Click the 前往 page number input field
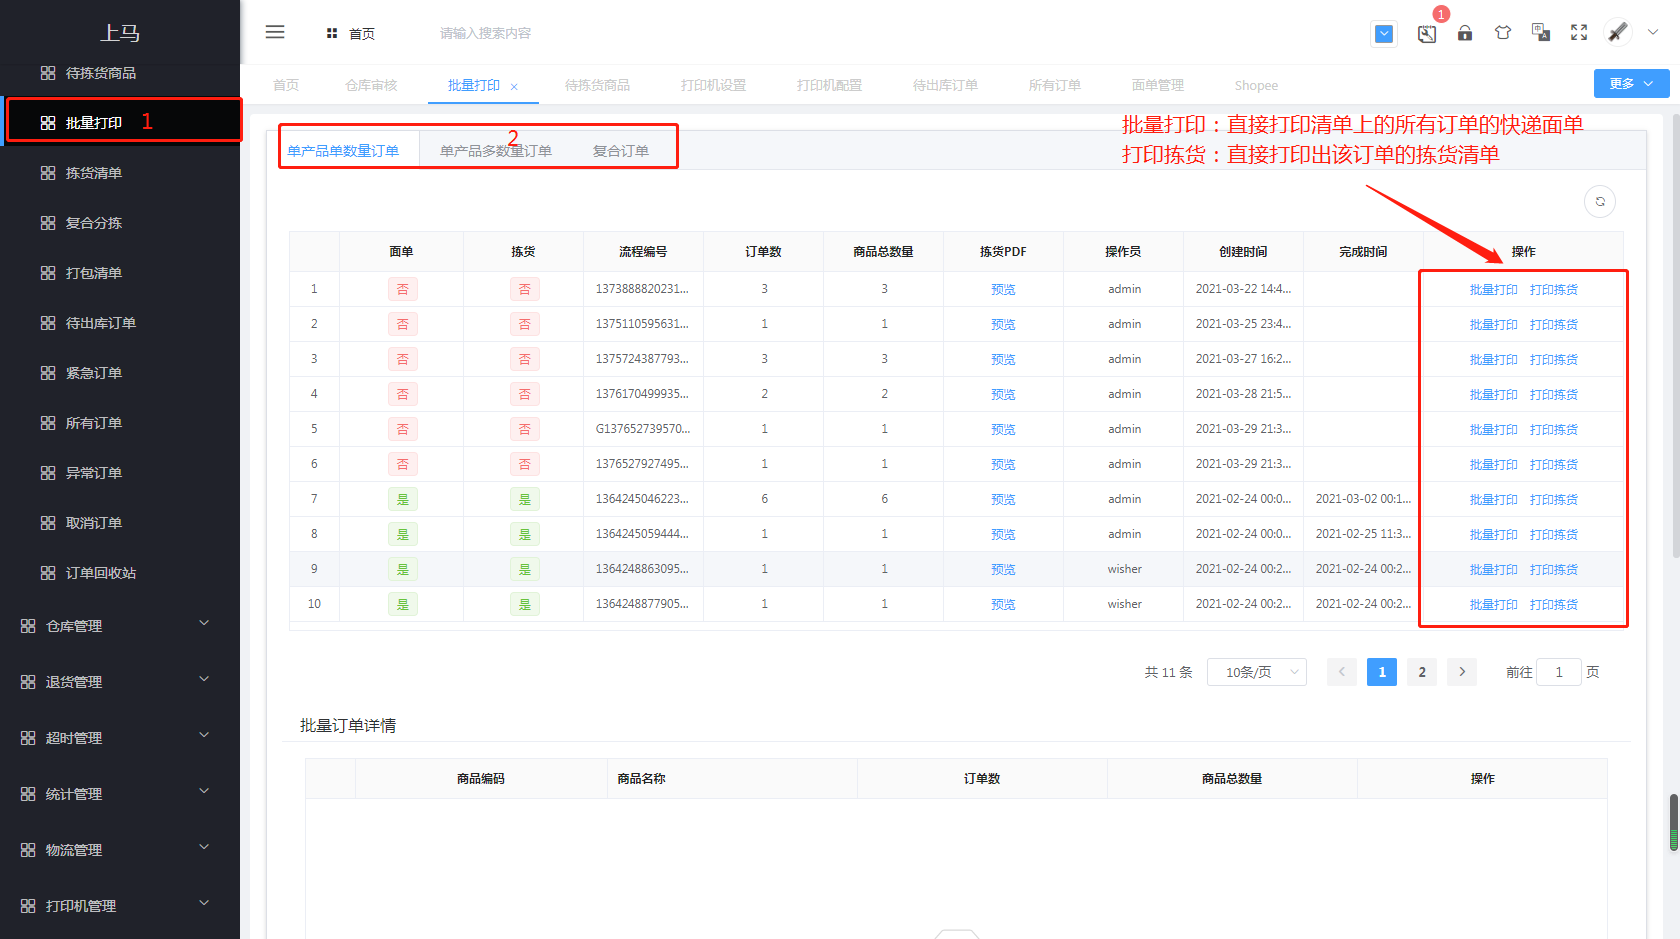 tap(1559, 672)
